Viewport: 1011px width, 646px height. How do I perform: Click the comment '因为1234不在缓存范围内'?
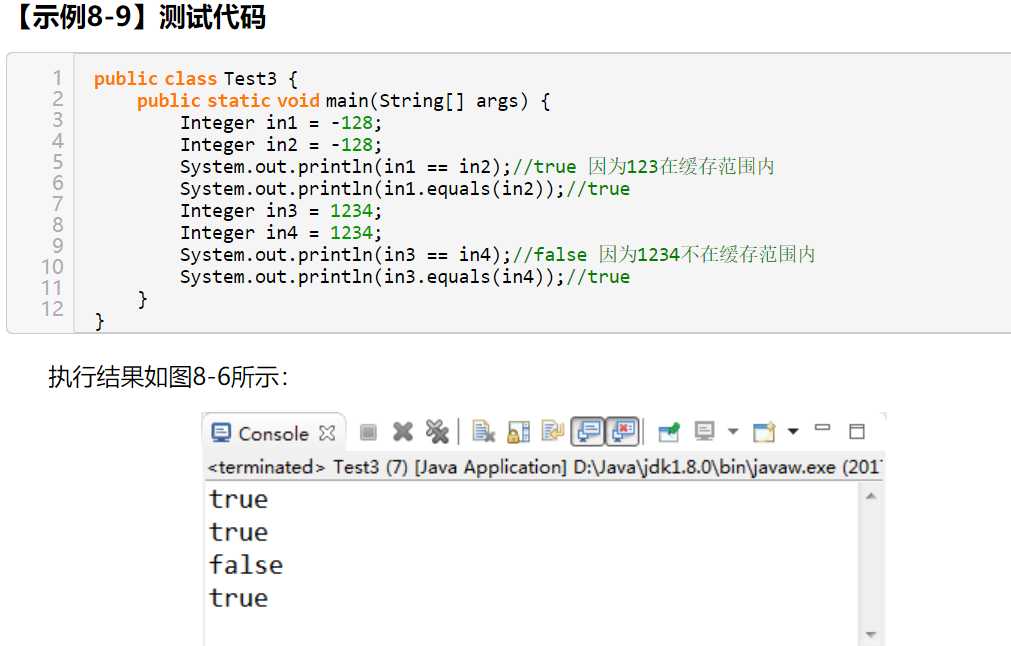[x=707, y=254]
